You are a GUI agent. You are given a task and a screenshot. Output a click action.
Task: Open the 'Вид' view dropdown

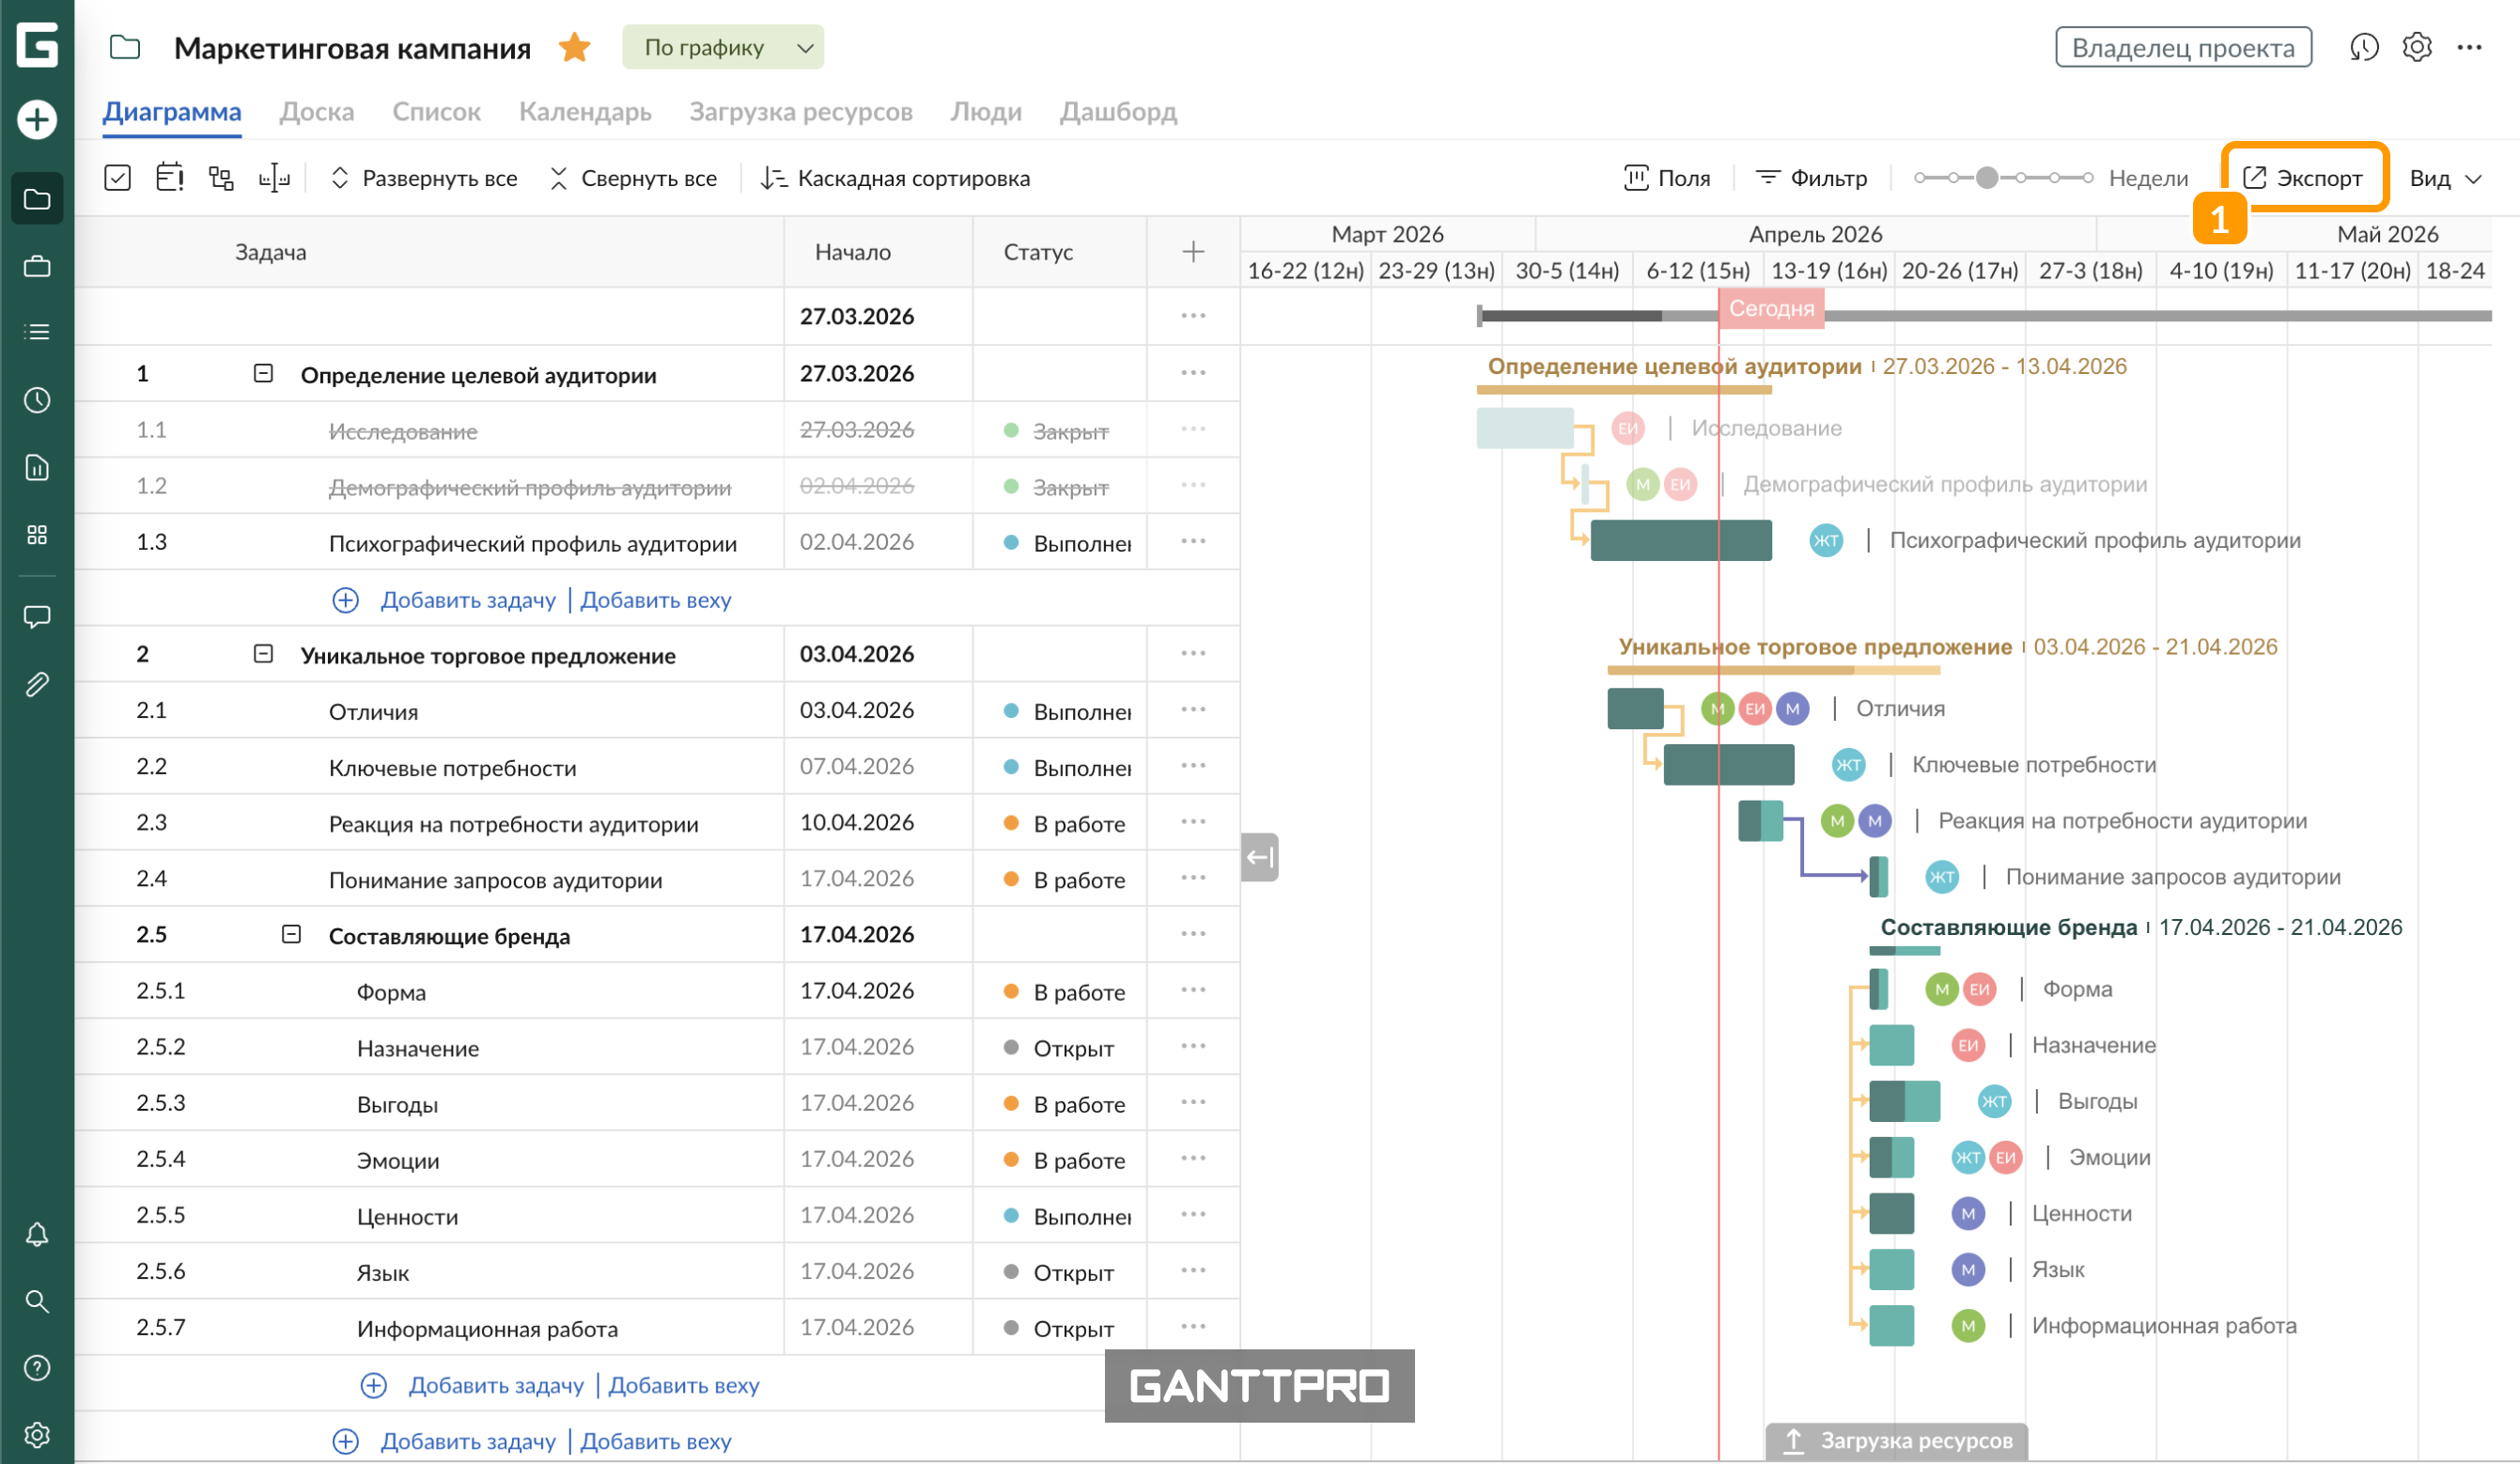[2444, 178]
